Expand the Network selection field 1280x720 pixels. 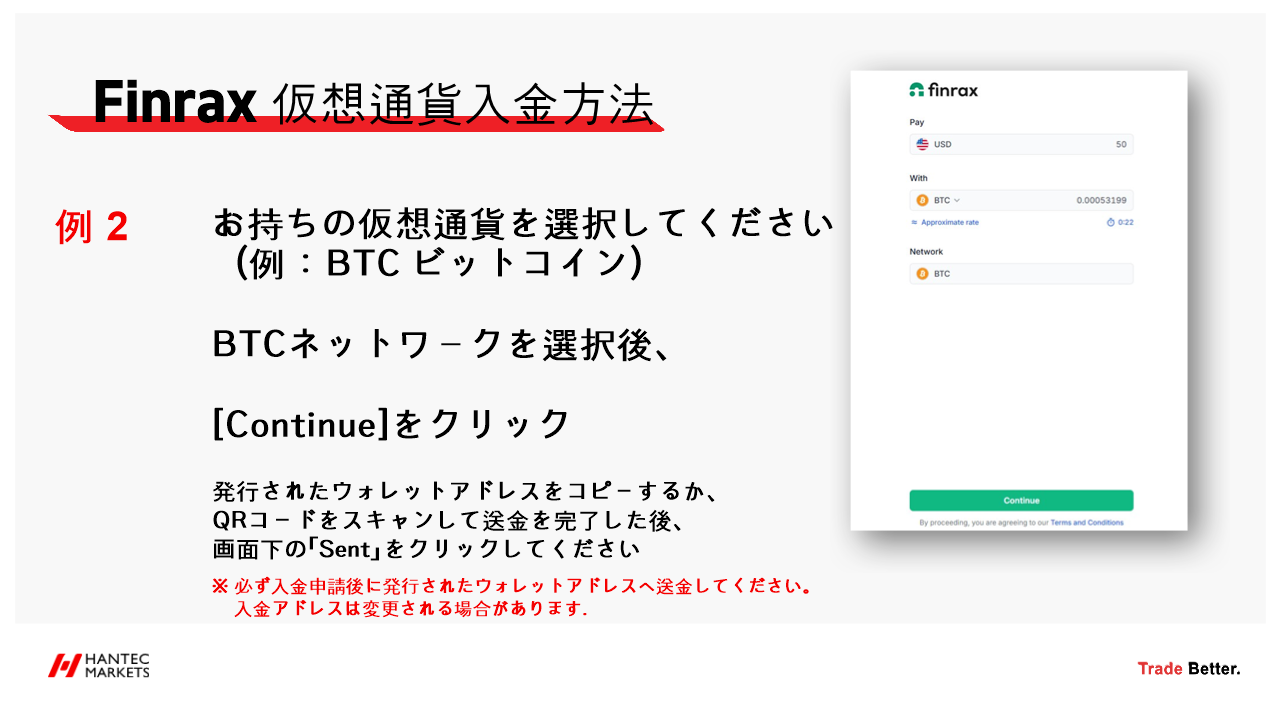1020,273
